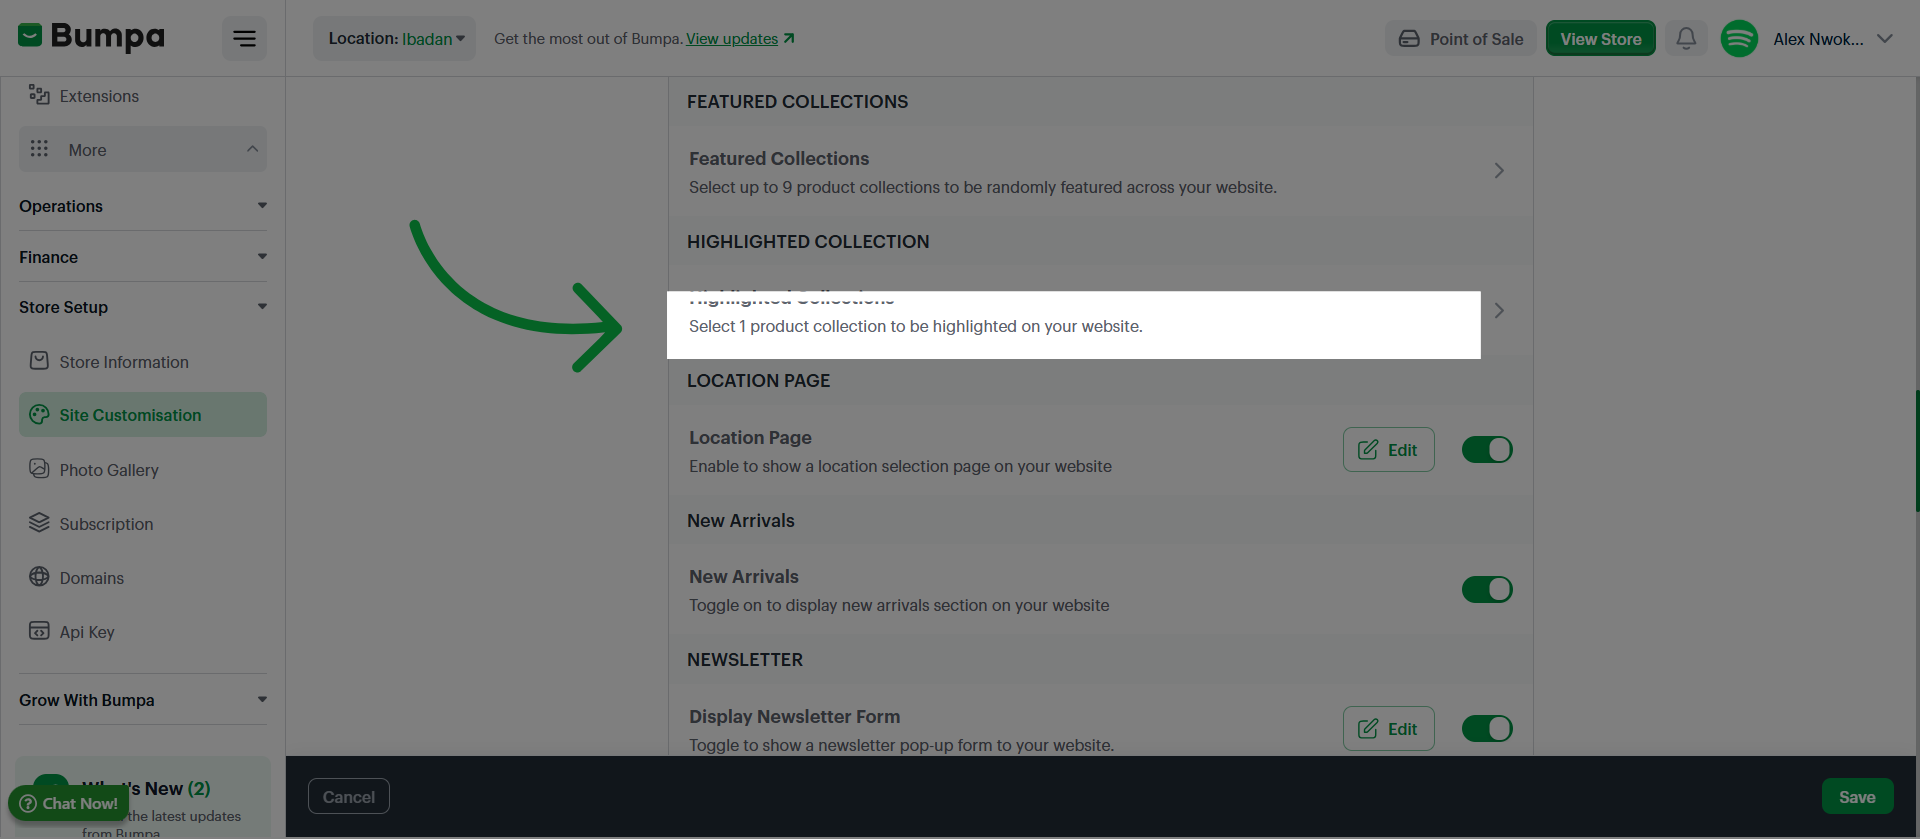Viewport: 1920px width, 839px height.
Task: Open the Location Ibadan dropdown
Action: click(x=395, y=39)
